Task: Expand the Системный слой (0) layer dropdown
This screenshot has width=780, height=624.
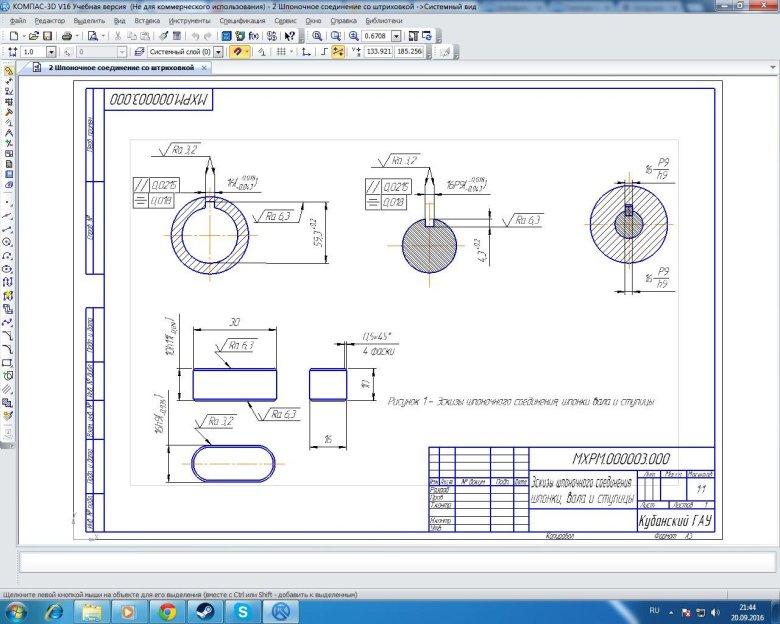Action: click(219, 51)
